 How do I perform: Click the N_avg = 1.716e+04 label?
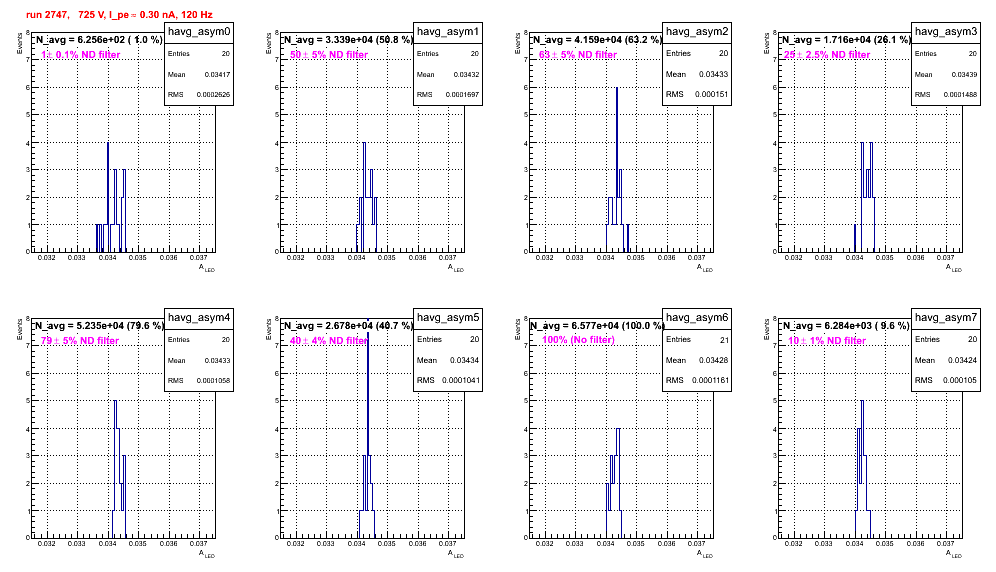[x=846, y=39]
